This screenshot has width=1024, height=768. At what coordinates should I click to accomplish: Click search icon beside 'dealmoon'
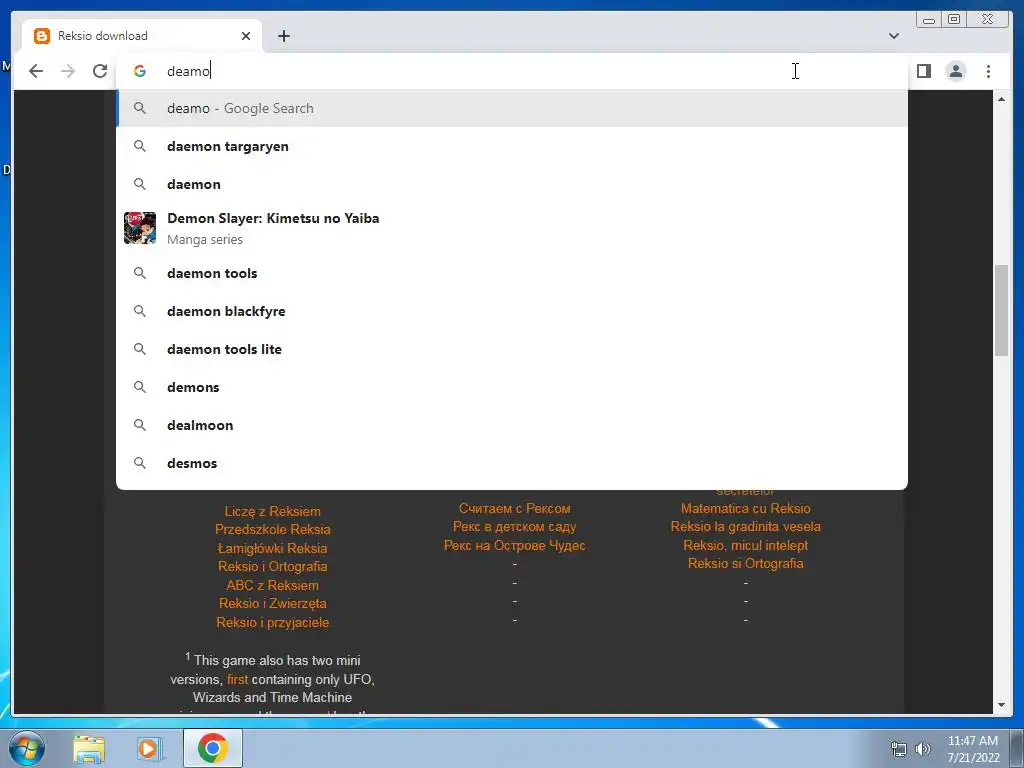pos(140,424)
